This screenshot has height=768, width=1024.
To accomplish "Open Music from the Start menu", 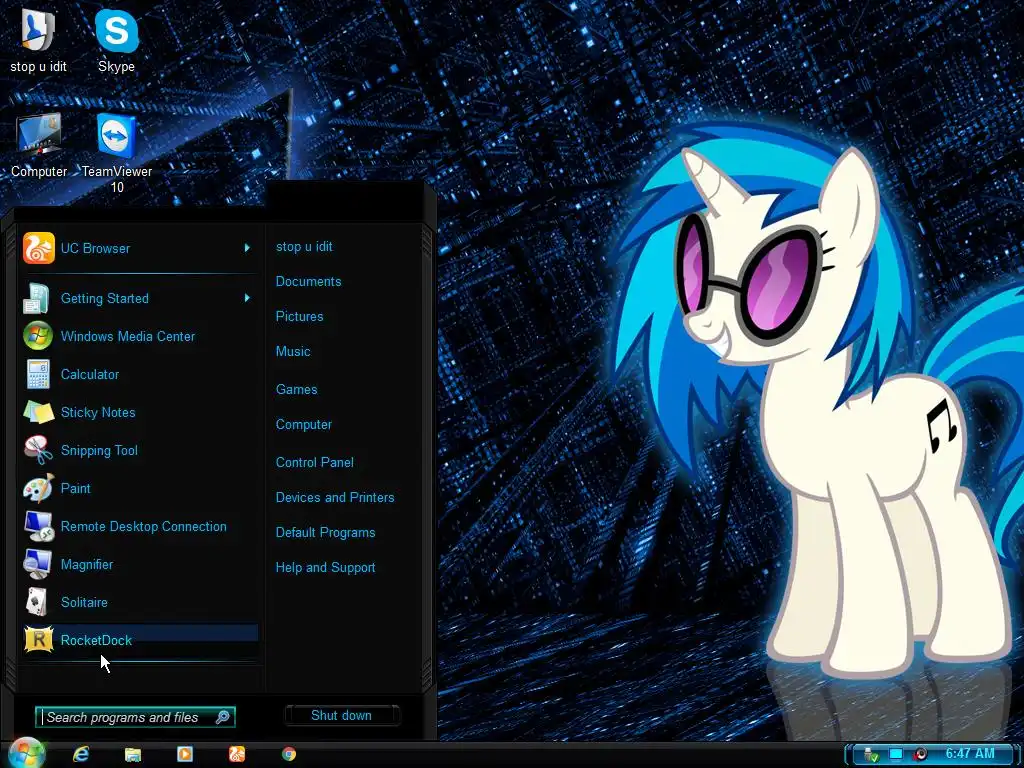I will pos(293,351).
